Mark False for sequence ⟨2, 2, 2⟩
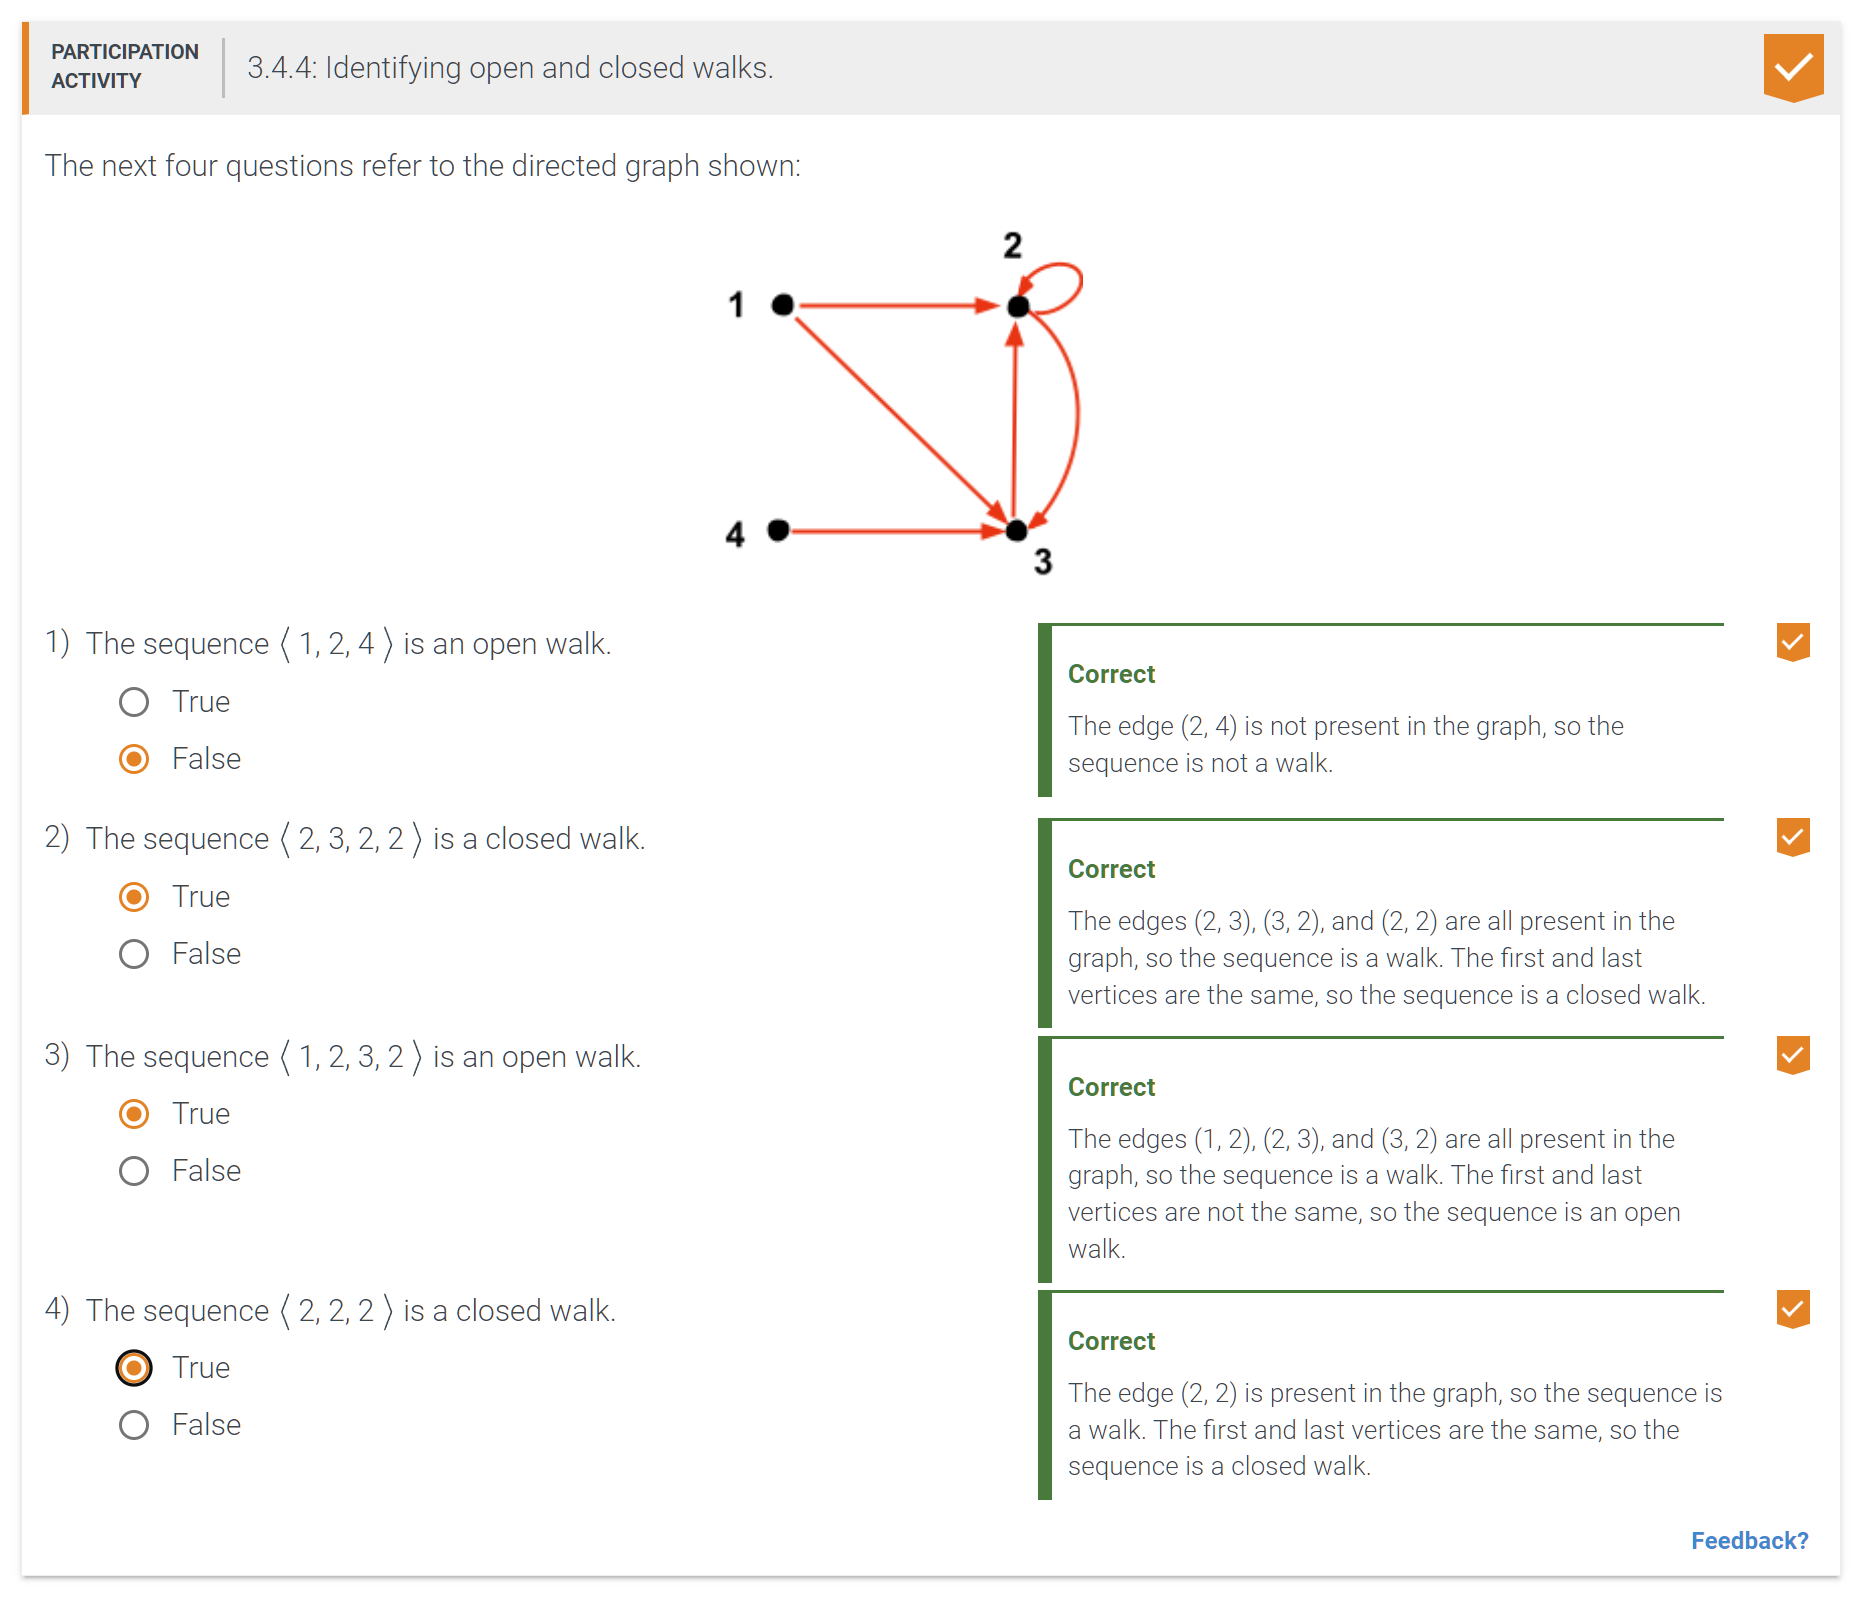The image size is (1855, 1597). point(134,1425)
